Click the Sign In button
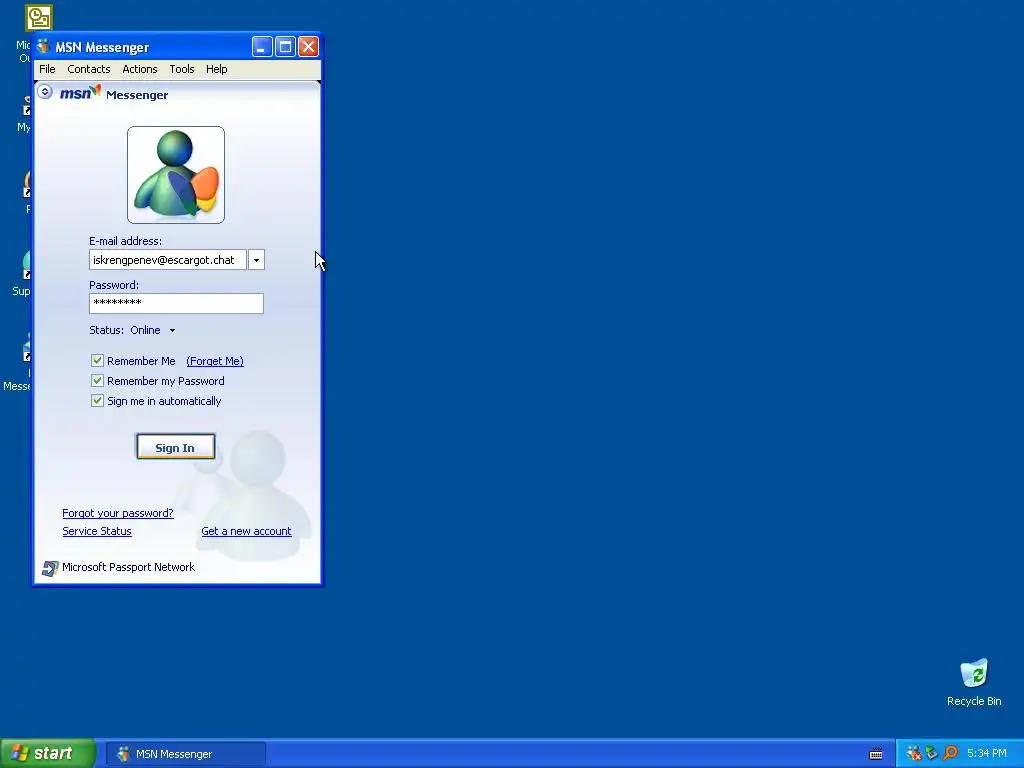The image size is (1024, 768). (175, 447)
